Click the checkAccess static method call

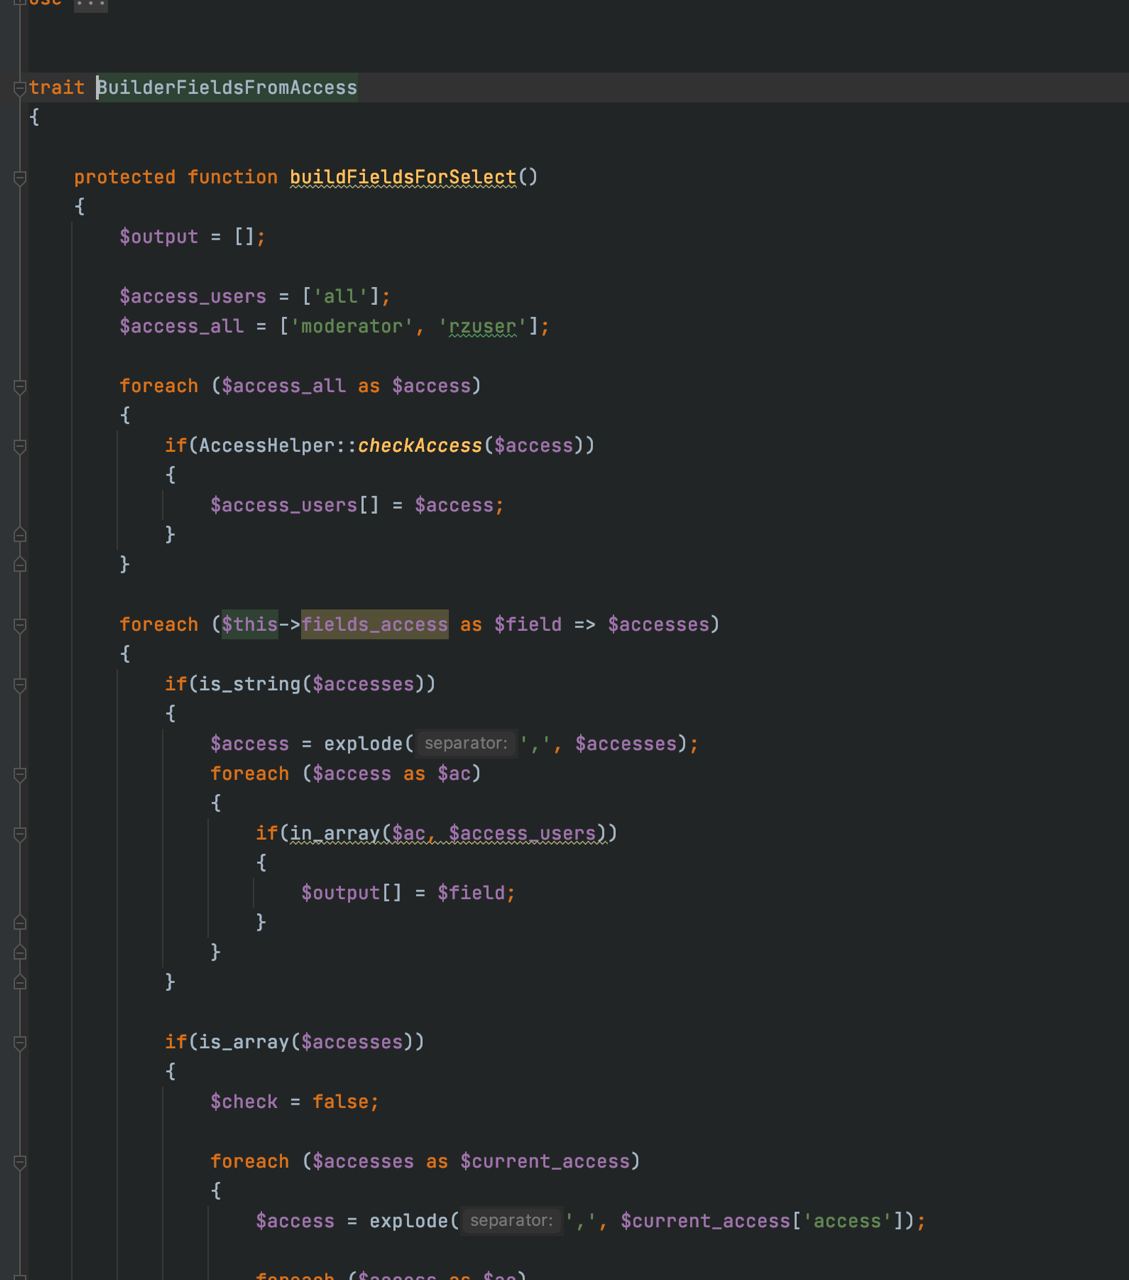tap(420, 445)
